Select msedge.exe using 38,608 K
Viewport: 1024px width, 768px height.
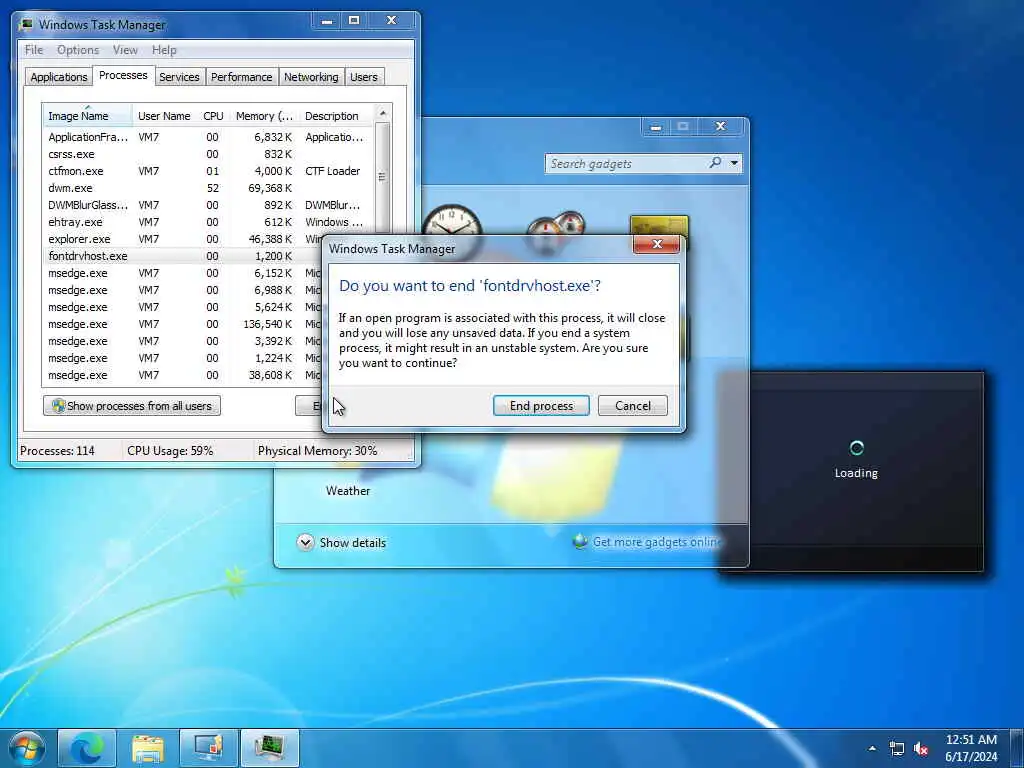[x=183, y=375]
